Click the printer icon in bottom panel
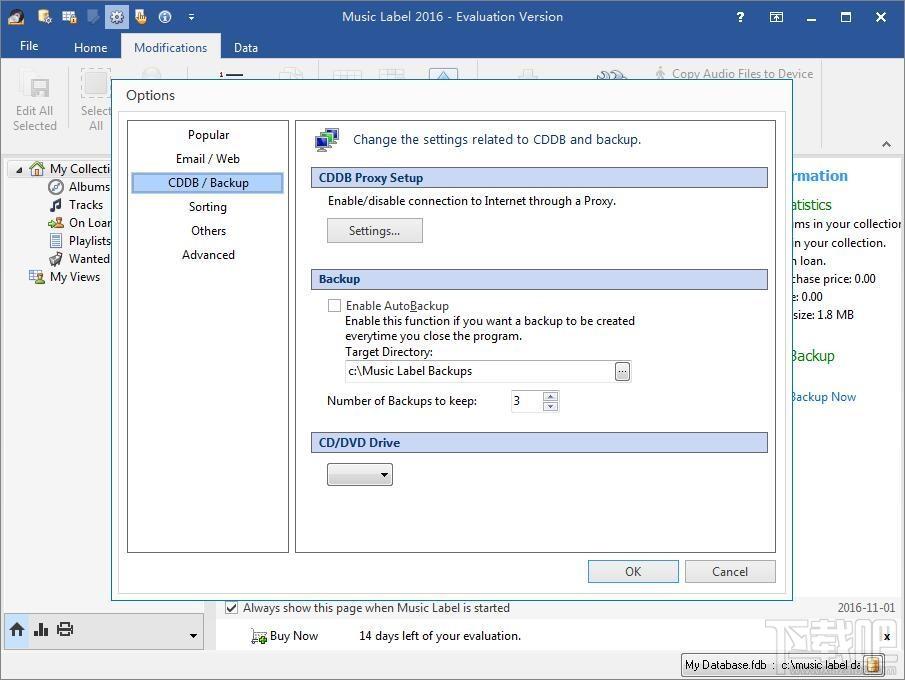 65,629
